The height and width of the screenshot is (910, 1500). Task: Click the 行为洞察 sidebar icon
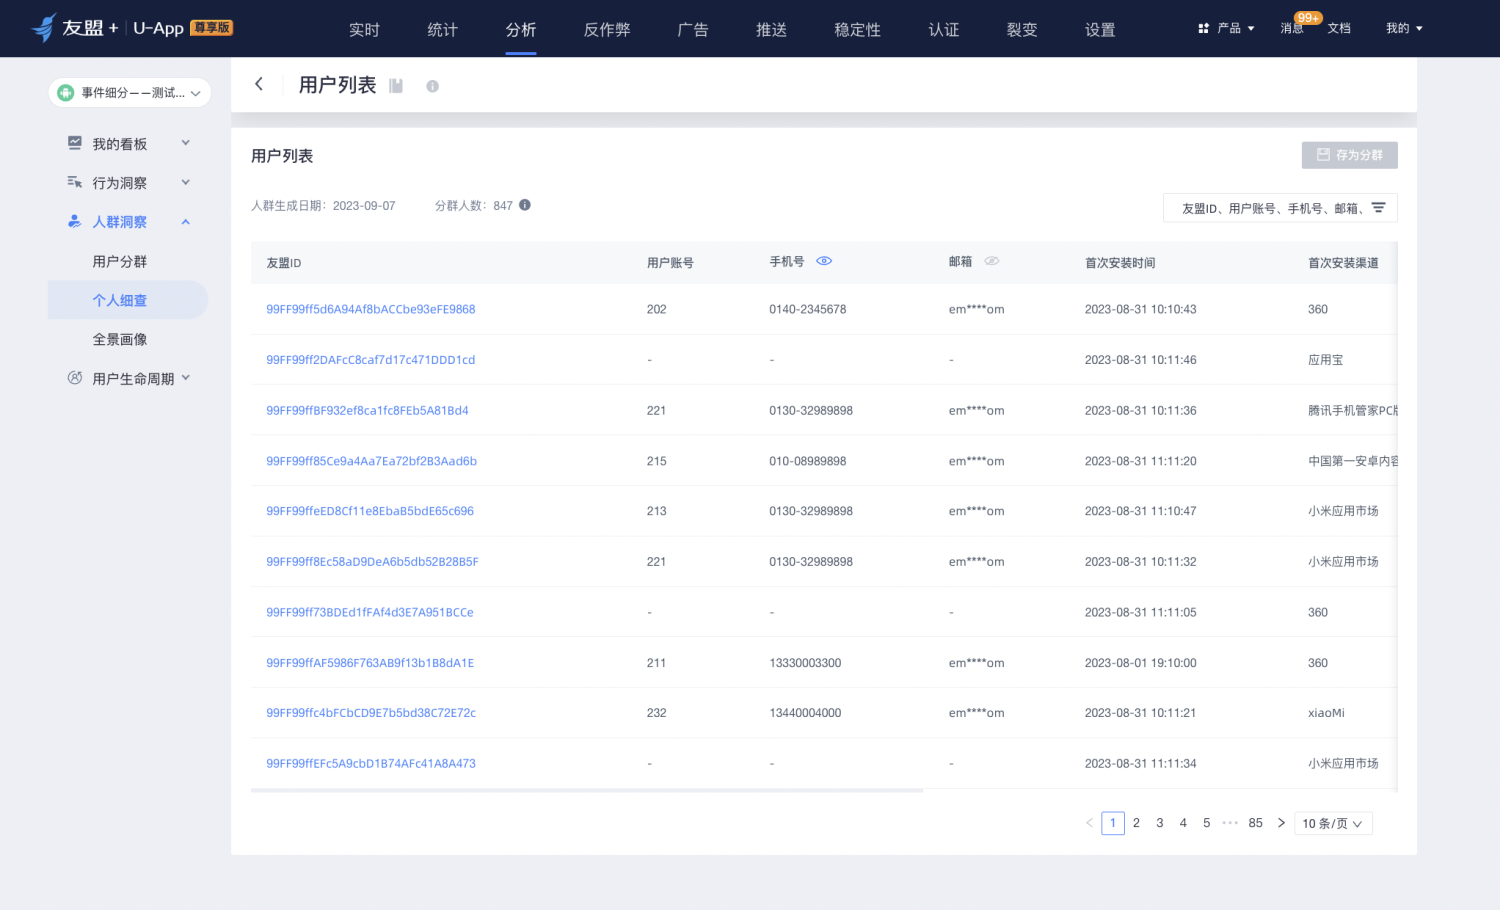[x=75, y=182]
